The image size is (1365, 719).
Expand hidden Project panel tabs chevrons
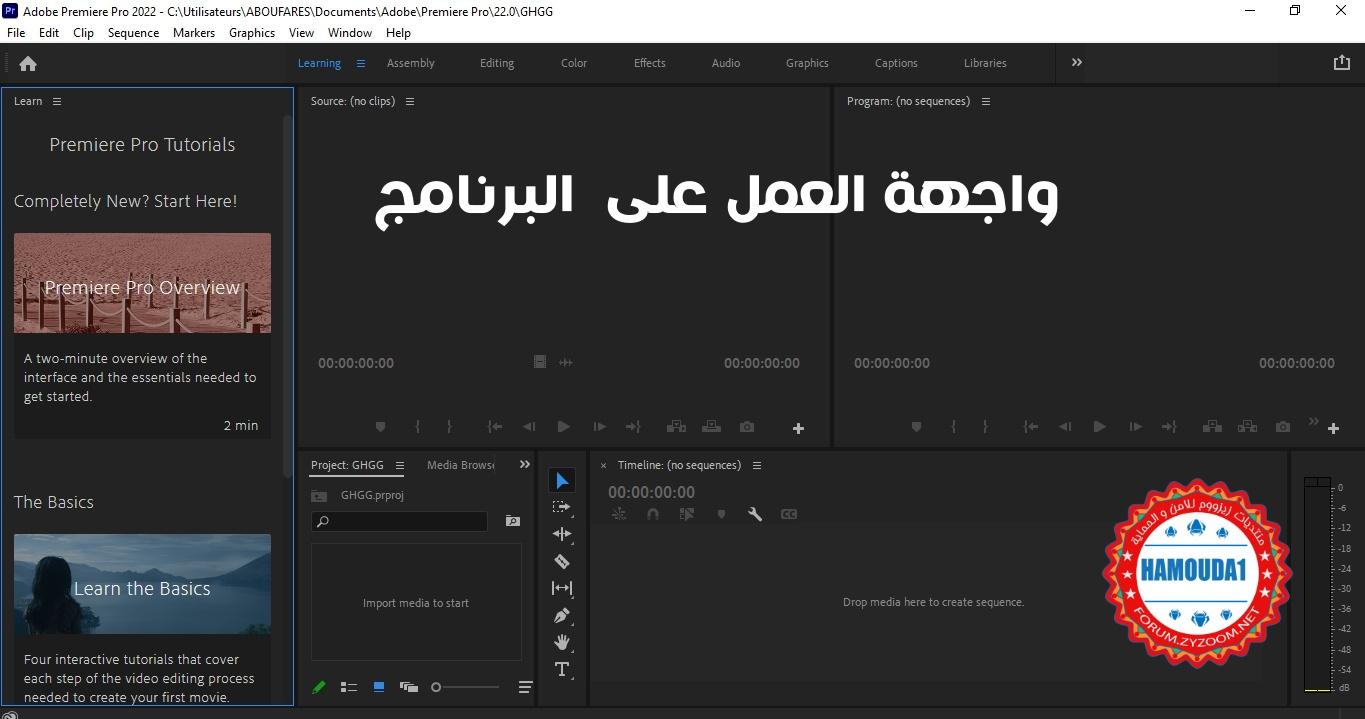coord(525,464)
